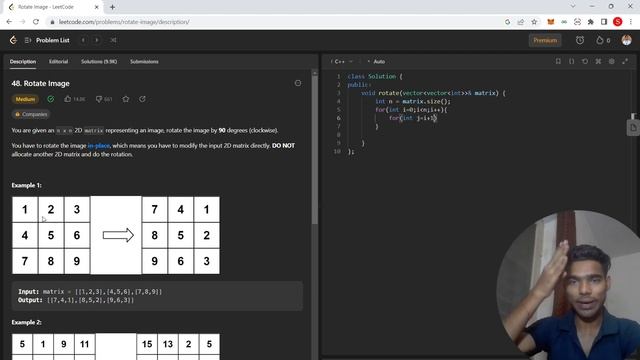Expand the Companies tag
640x360 pixels.
pos(31,114)
